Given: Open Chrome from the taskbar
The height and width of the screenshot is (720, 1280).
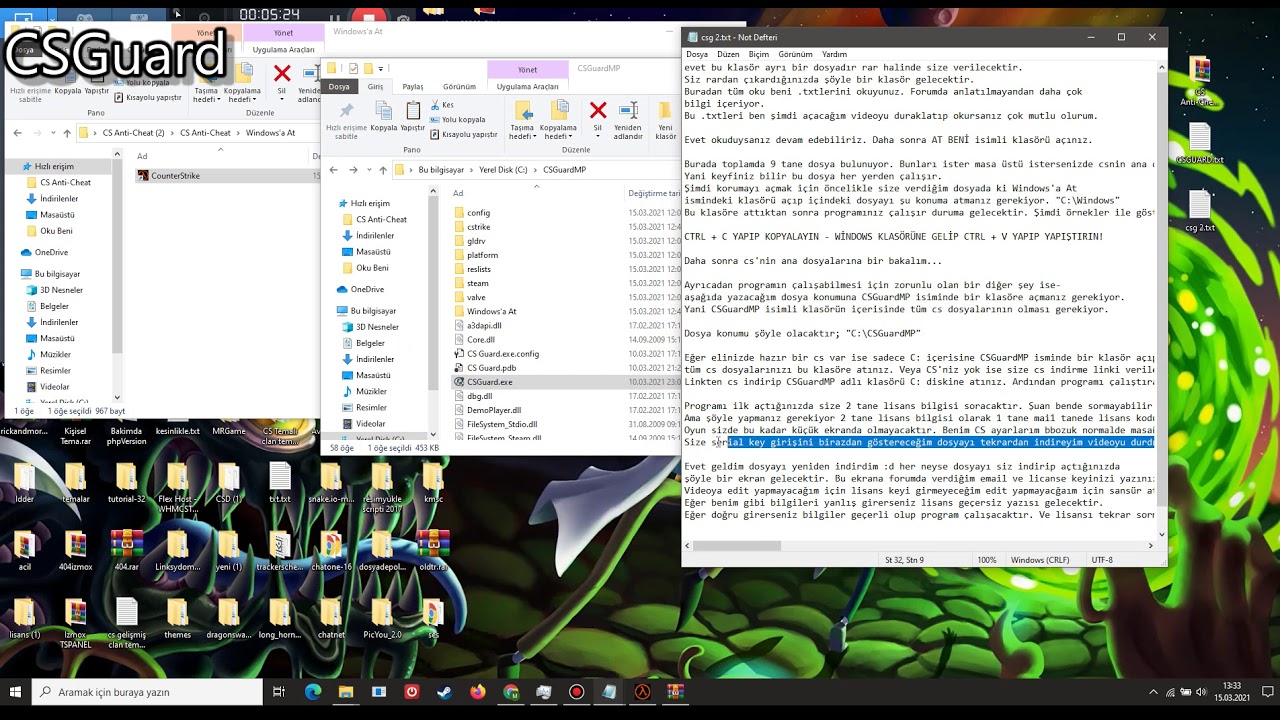Looking at the screenshot, I should click(511, 692).
